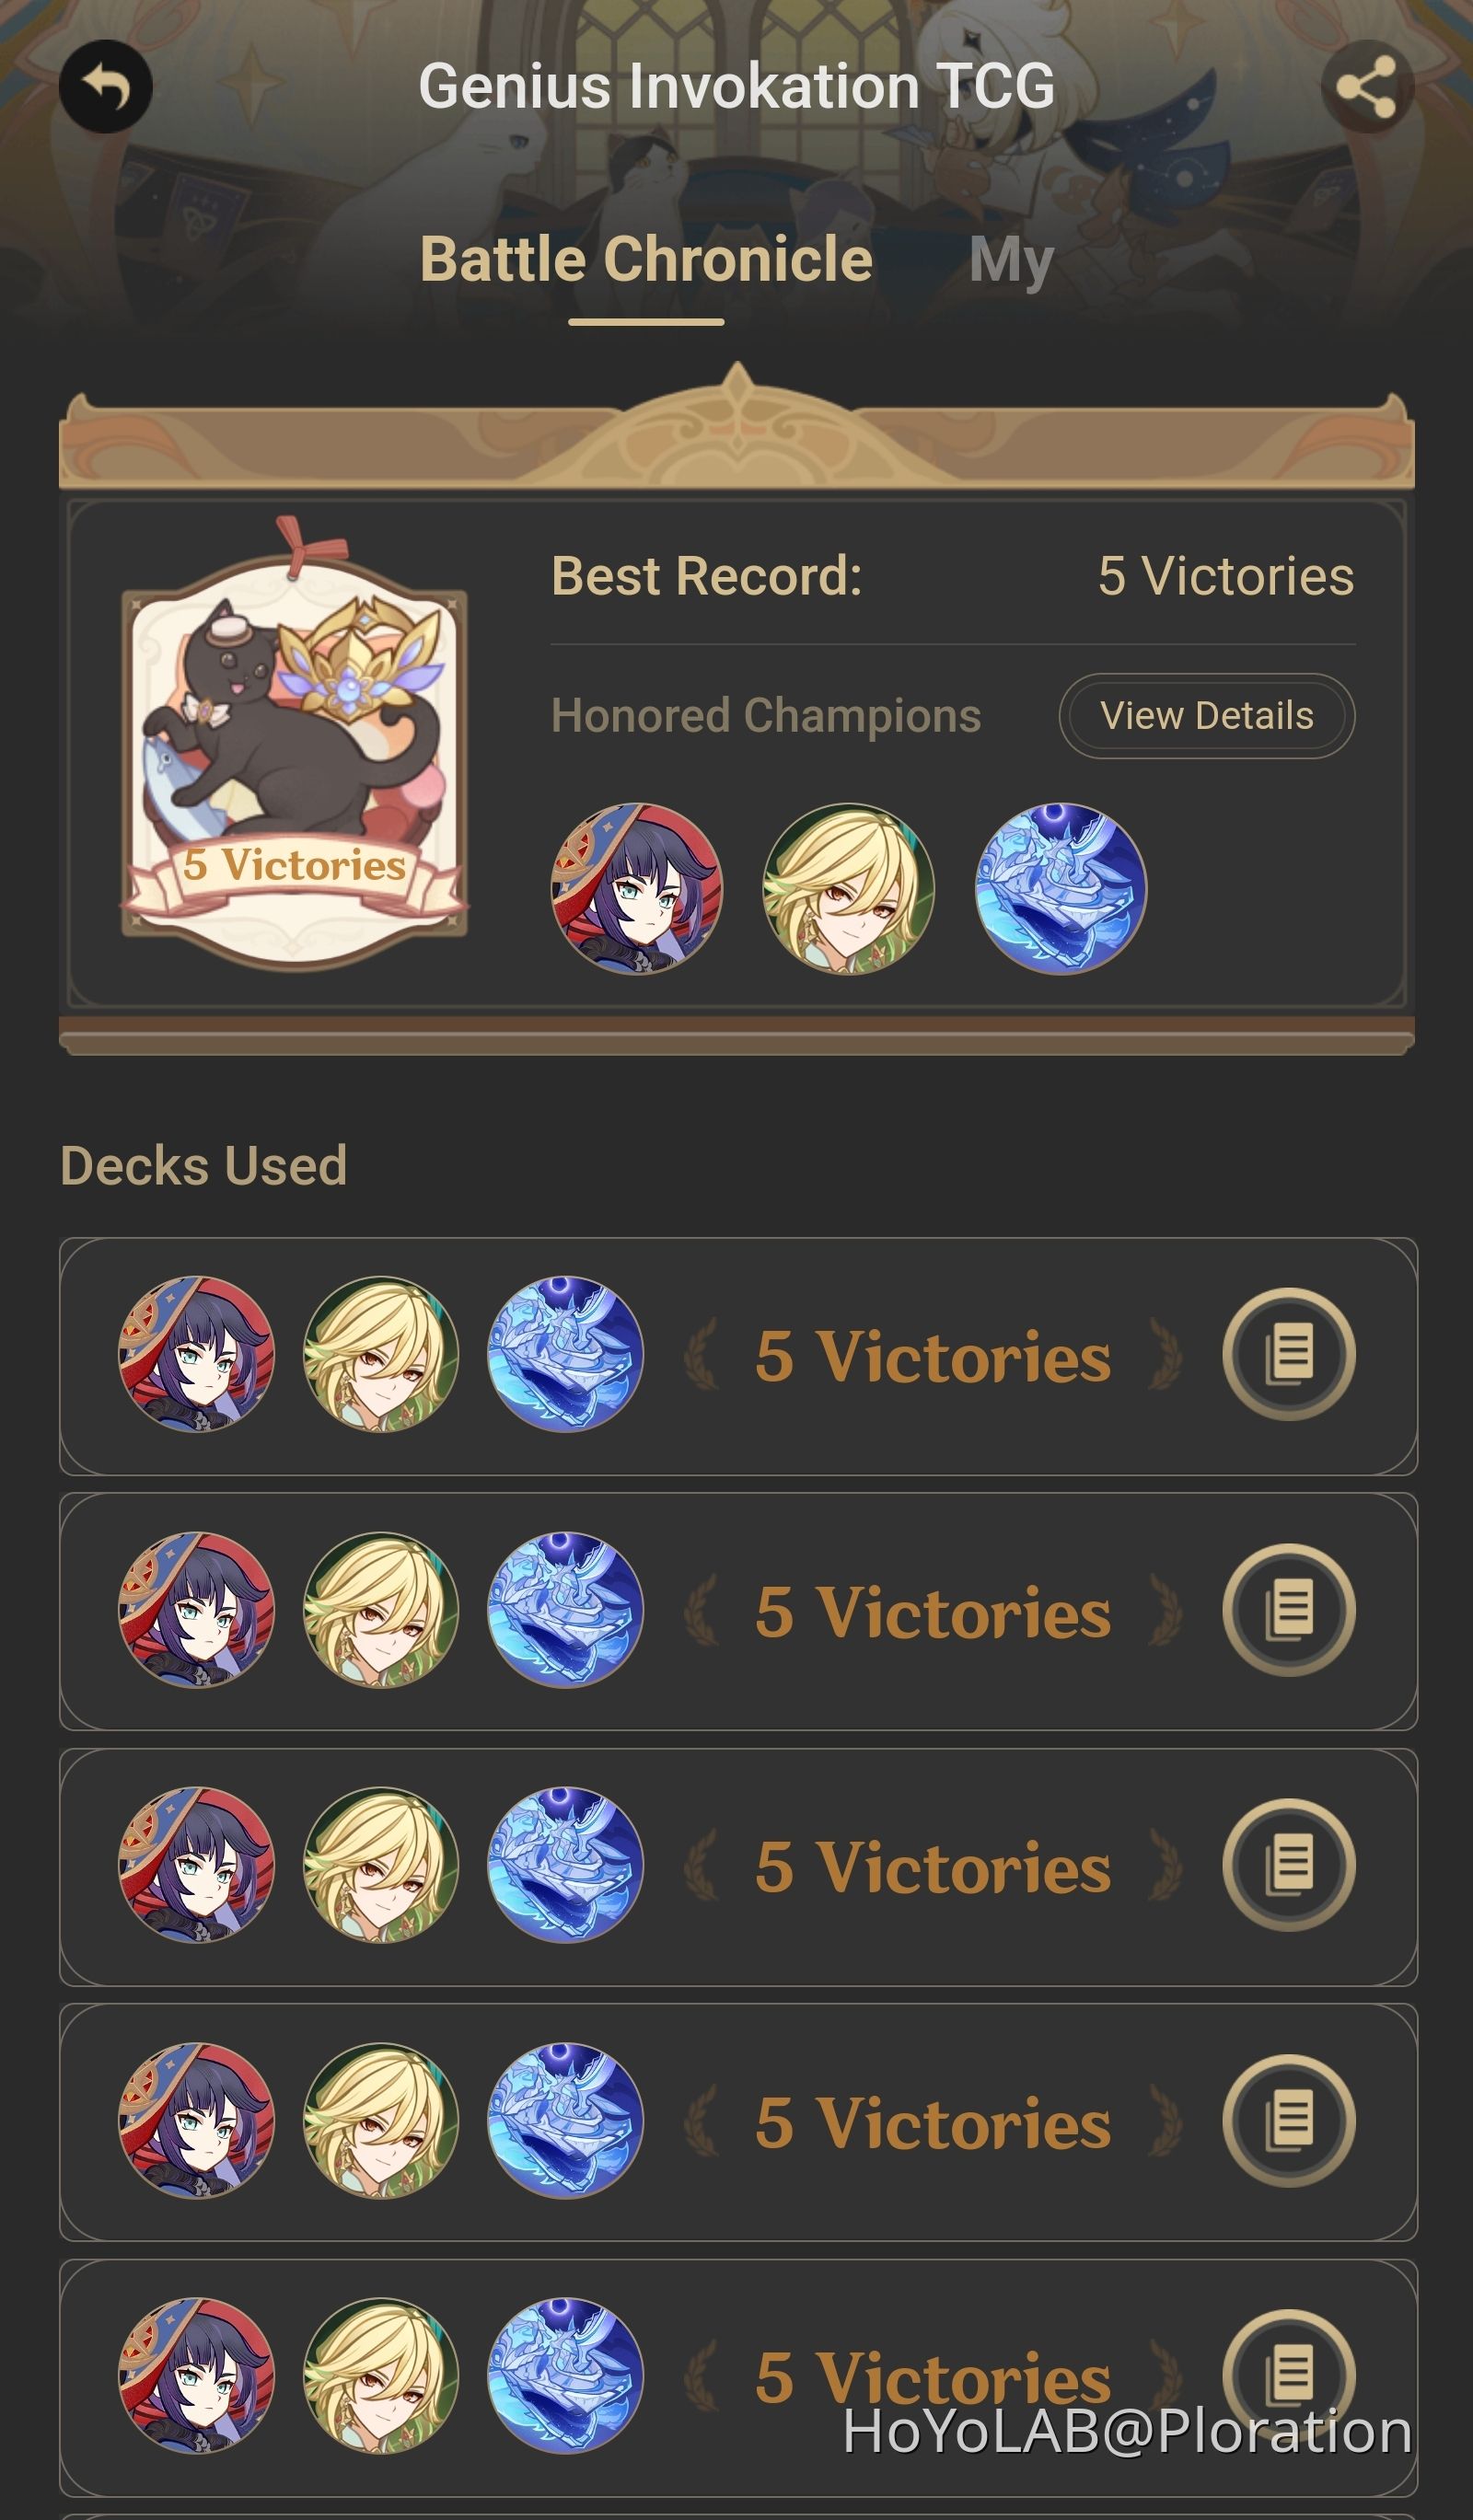Select dark-haired champion avatar under Honored Champions
Viewport: 1473px width, 2520px height.
[637, 889]
